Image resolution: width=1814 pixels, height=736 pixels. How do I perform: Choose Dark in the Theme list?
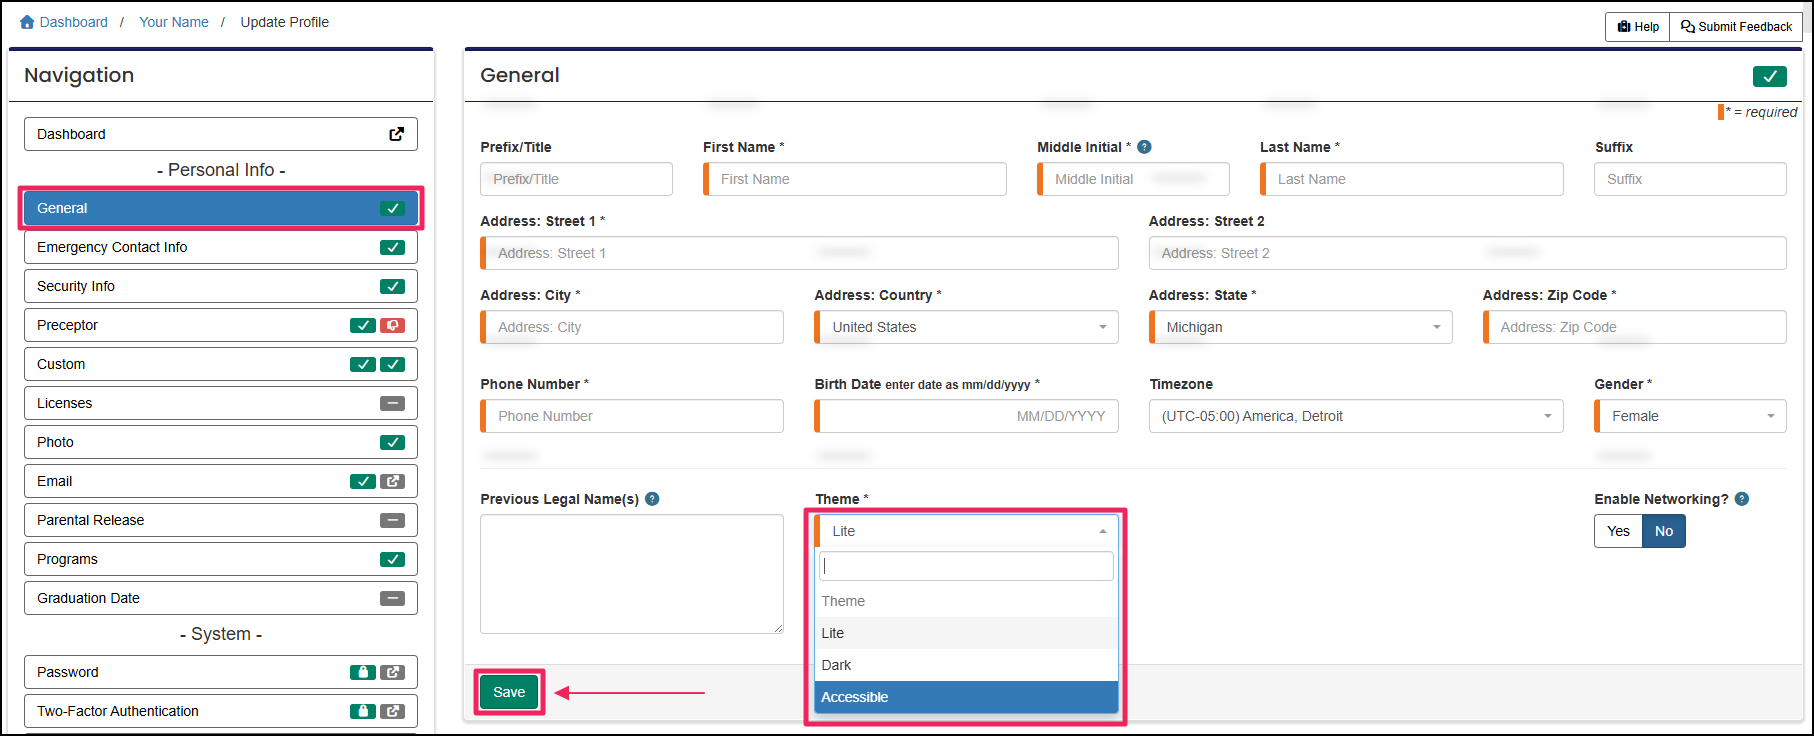(966, 665)
